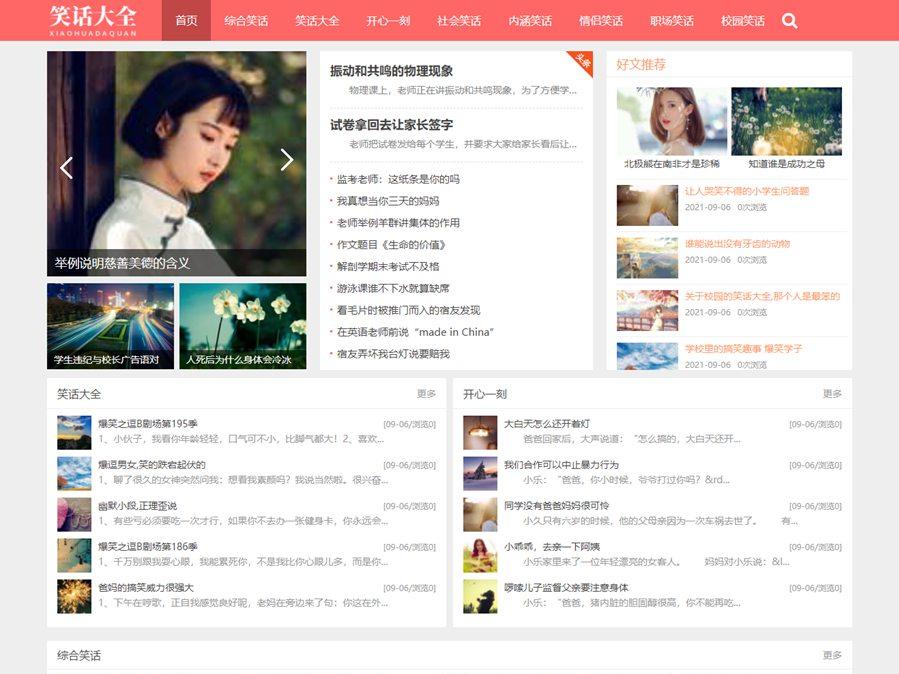
Task: Click 更多 in the 开心一刻 section
Action: point(832,394)
